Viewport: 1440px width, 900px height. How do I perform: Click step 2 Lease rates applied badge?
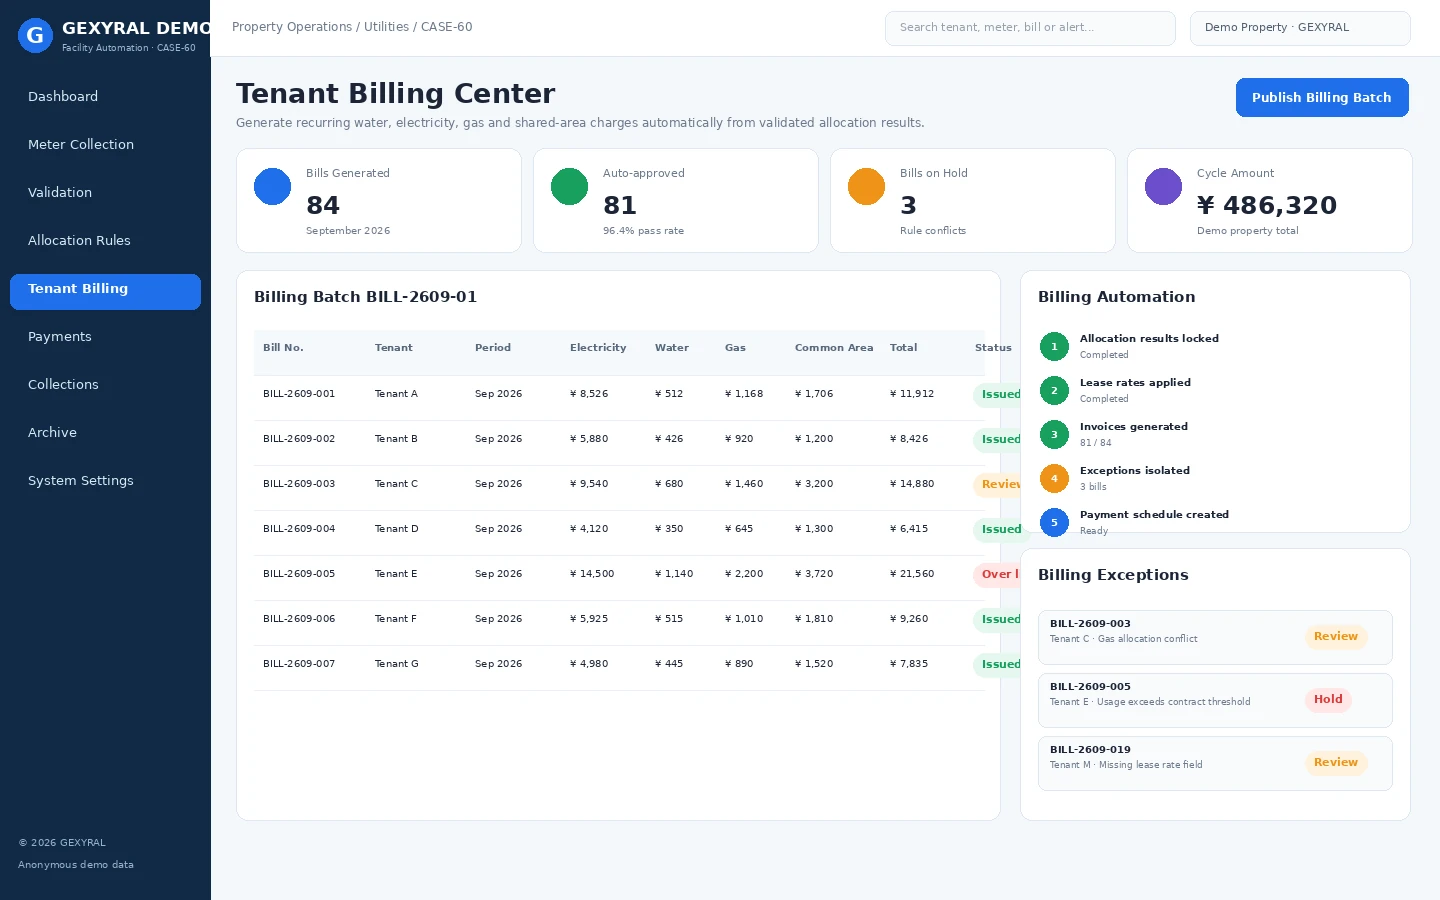click(1054, 391)
